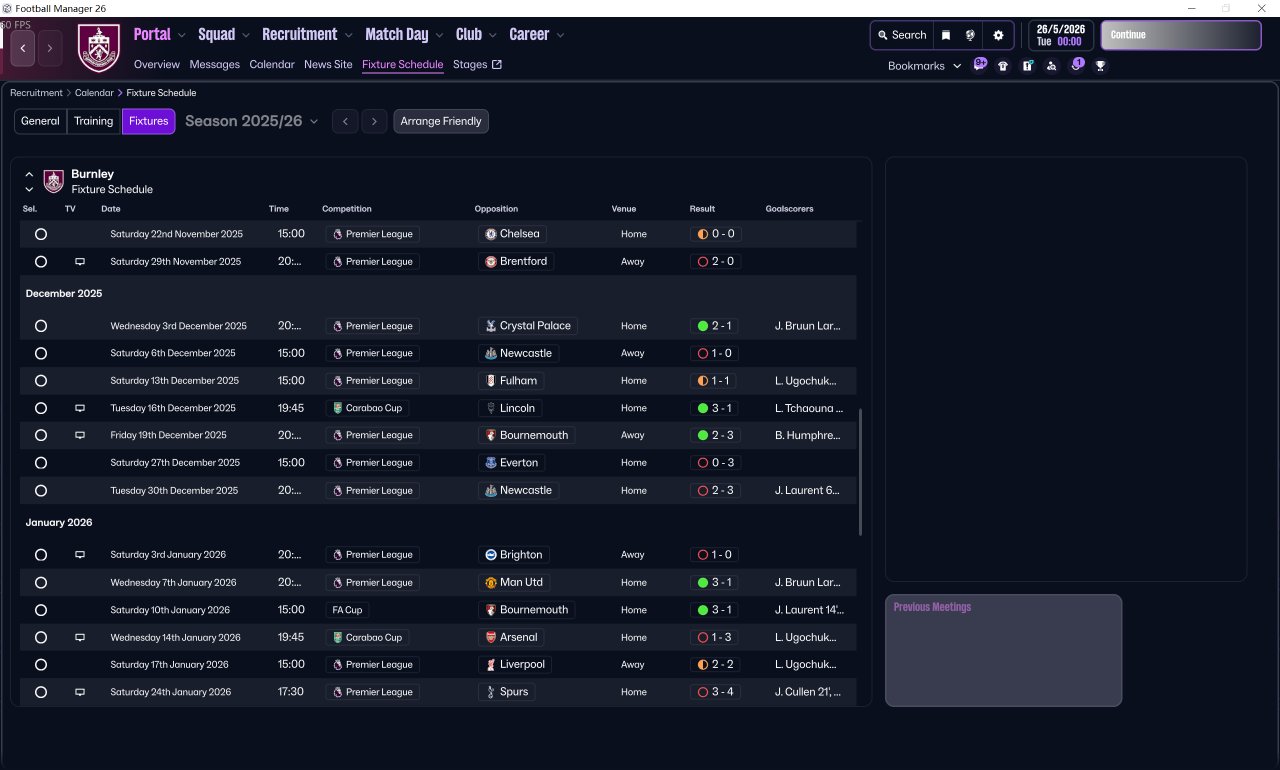Viewport: 1280px width, 770px height.
Task: Select the Lincoln Carabao Cup fixture radio
Action: pos(41,408)
